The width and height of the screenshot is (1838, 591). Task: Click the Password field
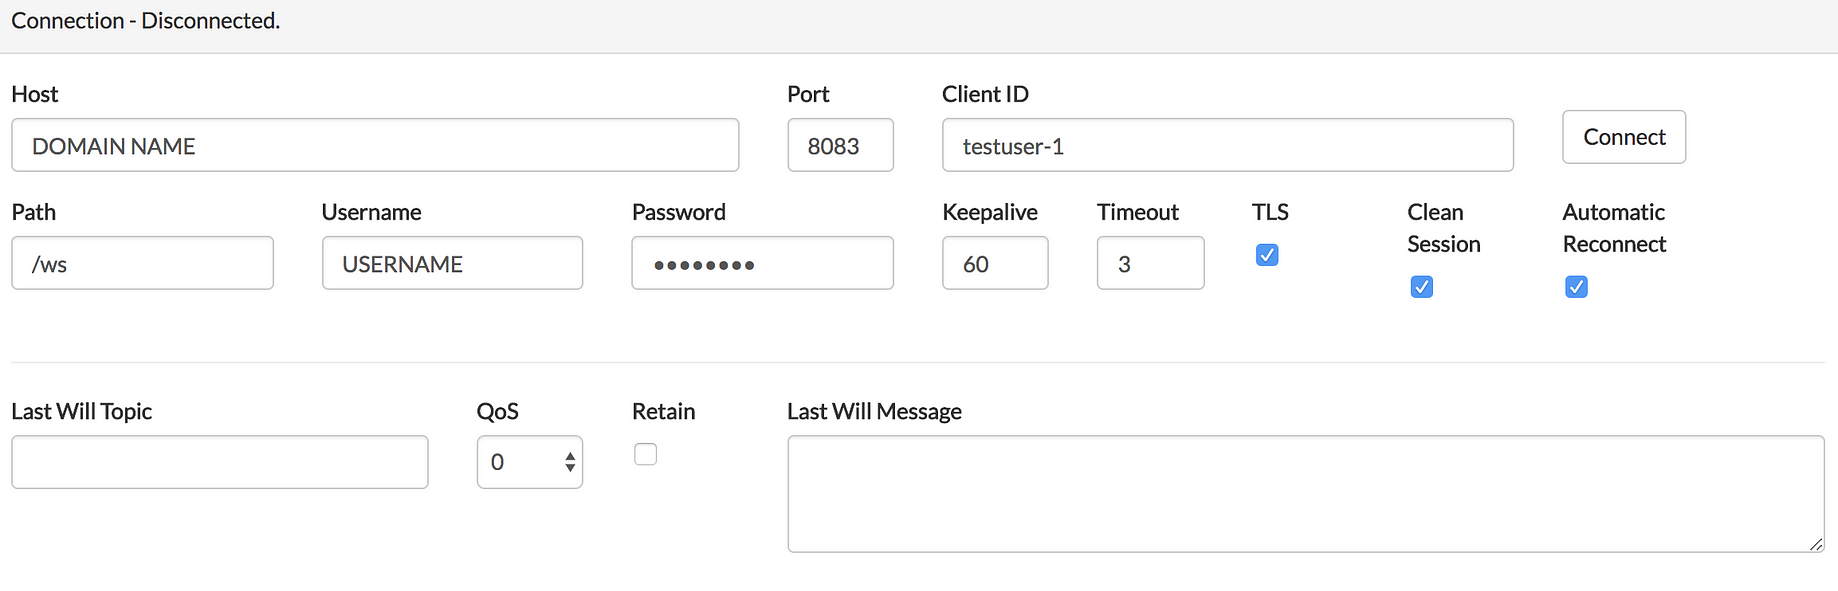(x=762, y=263)
